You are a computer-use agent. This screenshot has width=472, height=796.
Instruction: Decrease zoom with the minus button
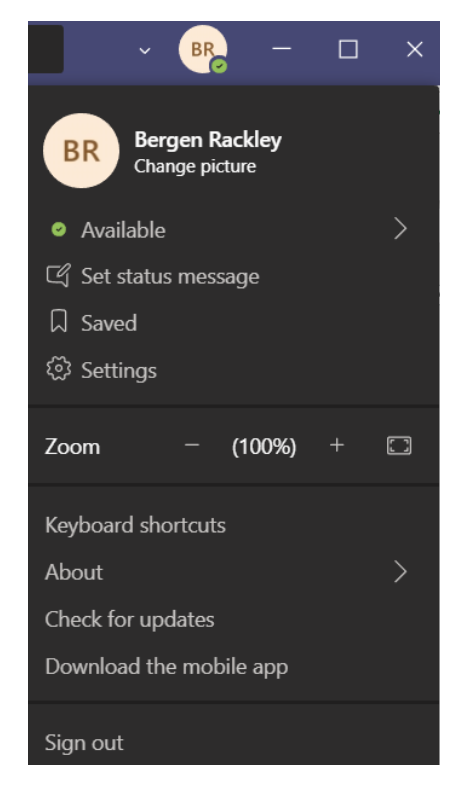pos(192,446)
